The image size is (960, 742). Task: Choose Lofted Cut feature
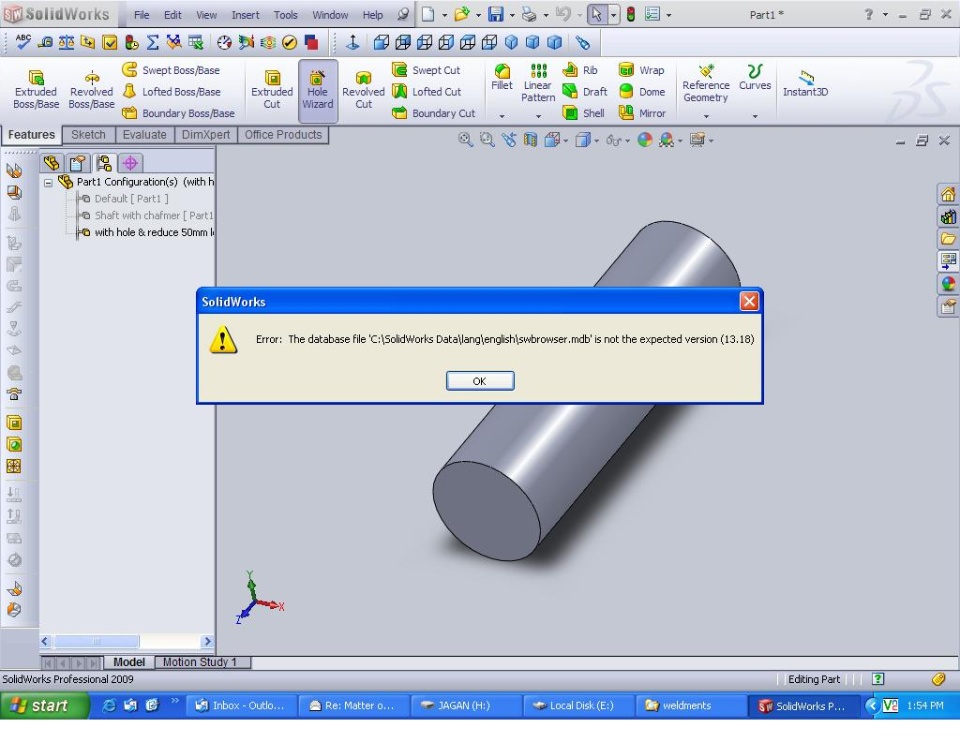click(427, 92)
